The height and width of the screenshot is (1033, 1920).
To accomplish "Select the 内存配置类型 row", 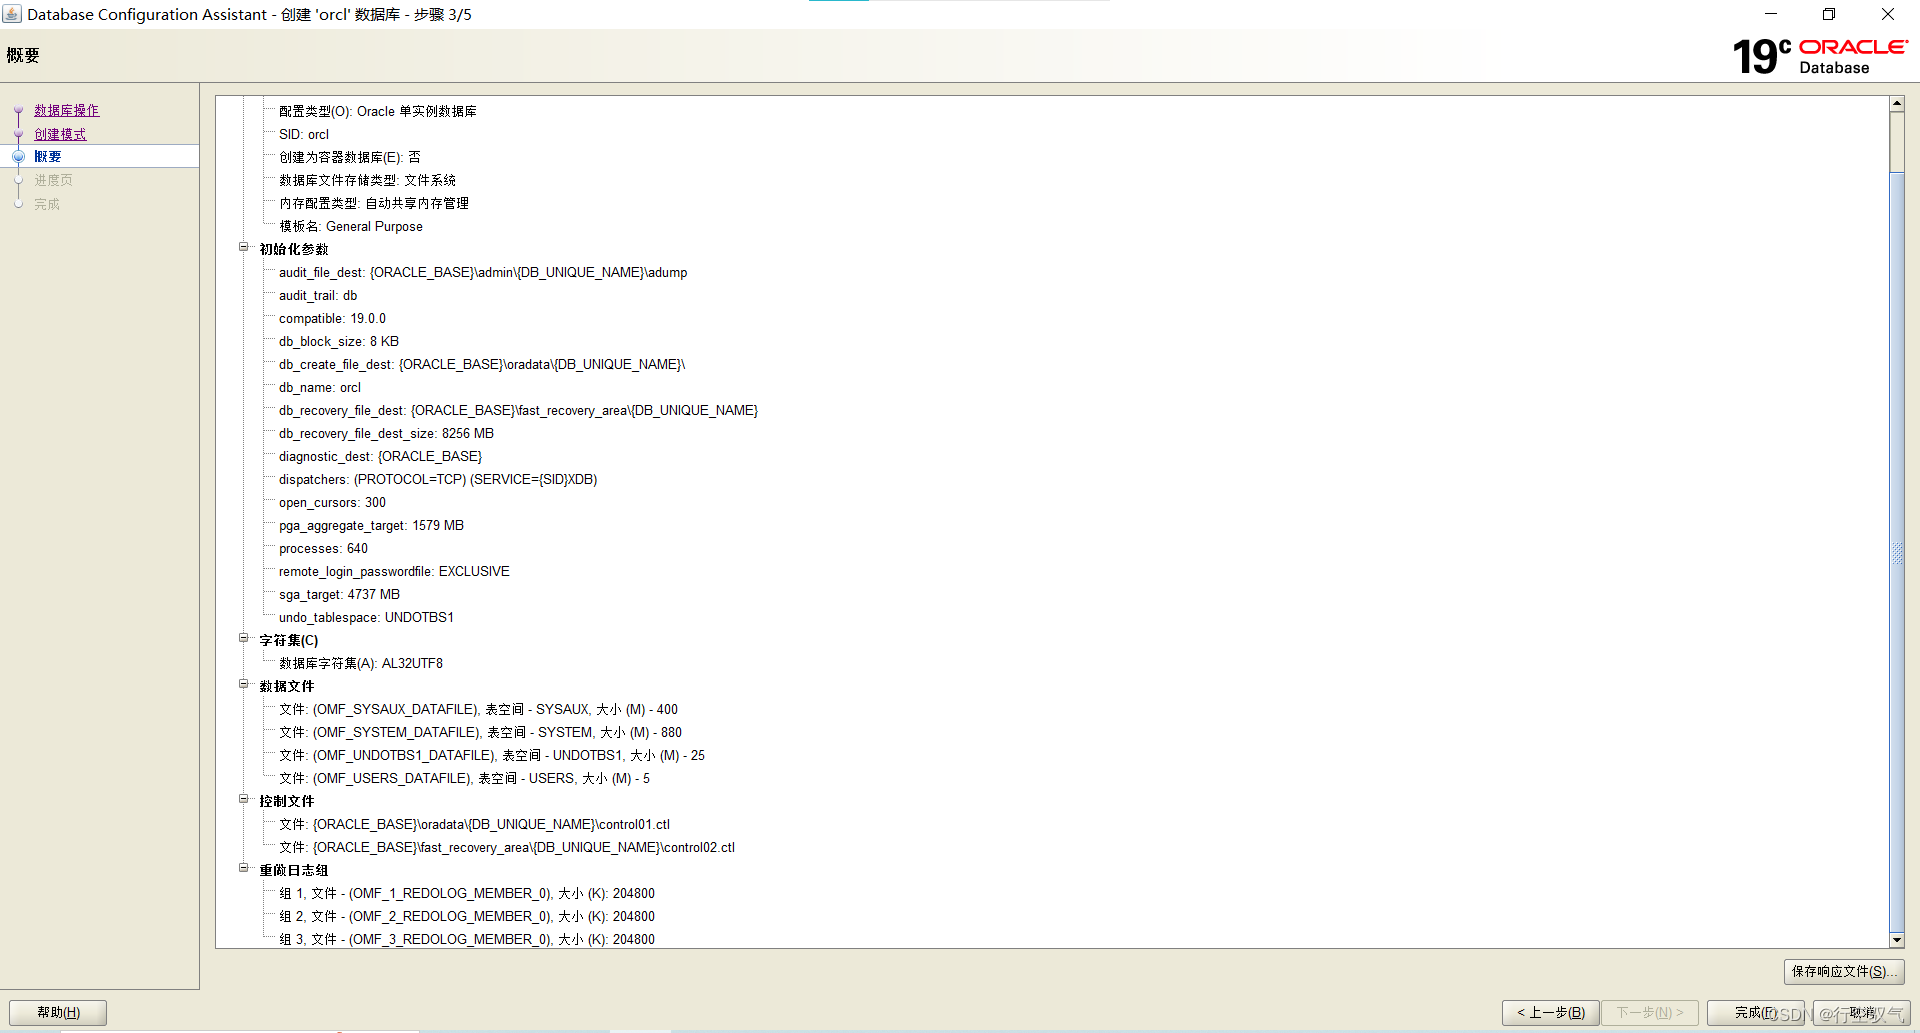I will coord(374,203).
